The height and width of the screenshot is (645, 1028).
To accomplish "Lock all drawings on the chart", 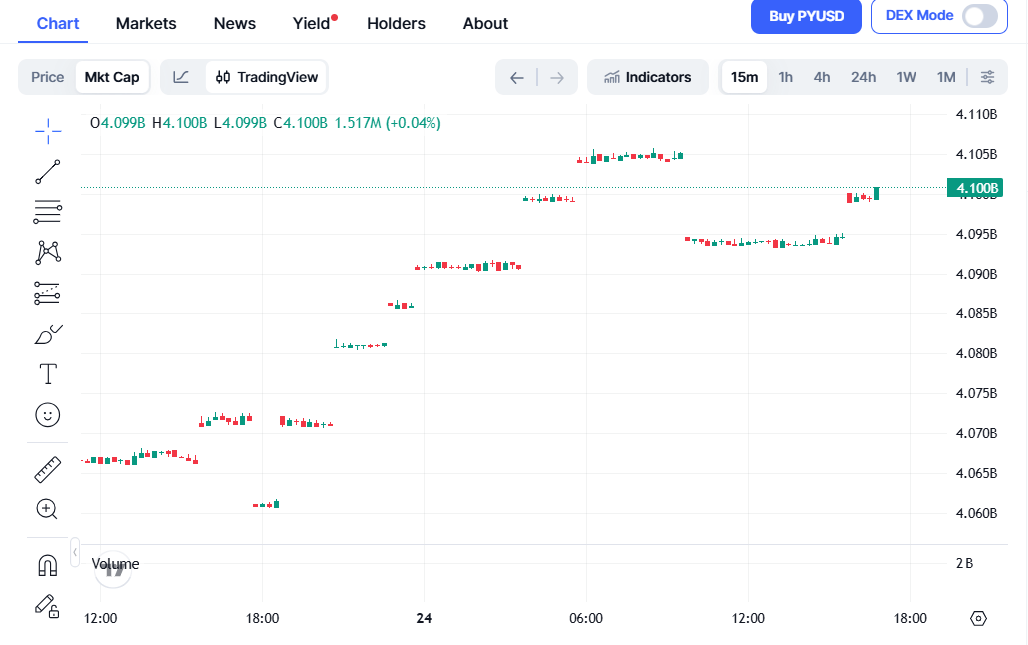I will (x=47, y=605).
